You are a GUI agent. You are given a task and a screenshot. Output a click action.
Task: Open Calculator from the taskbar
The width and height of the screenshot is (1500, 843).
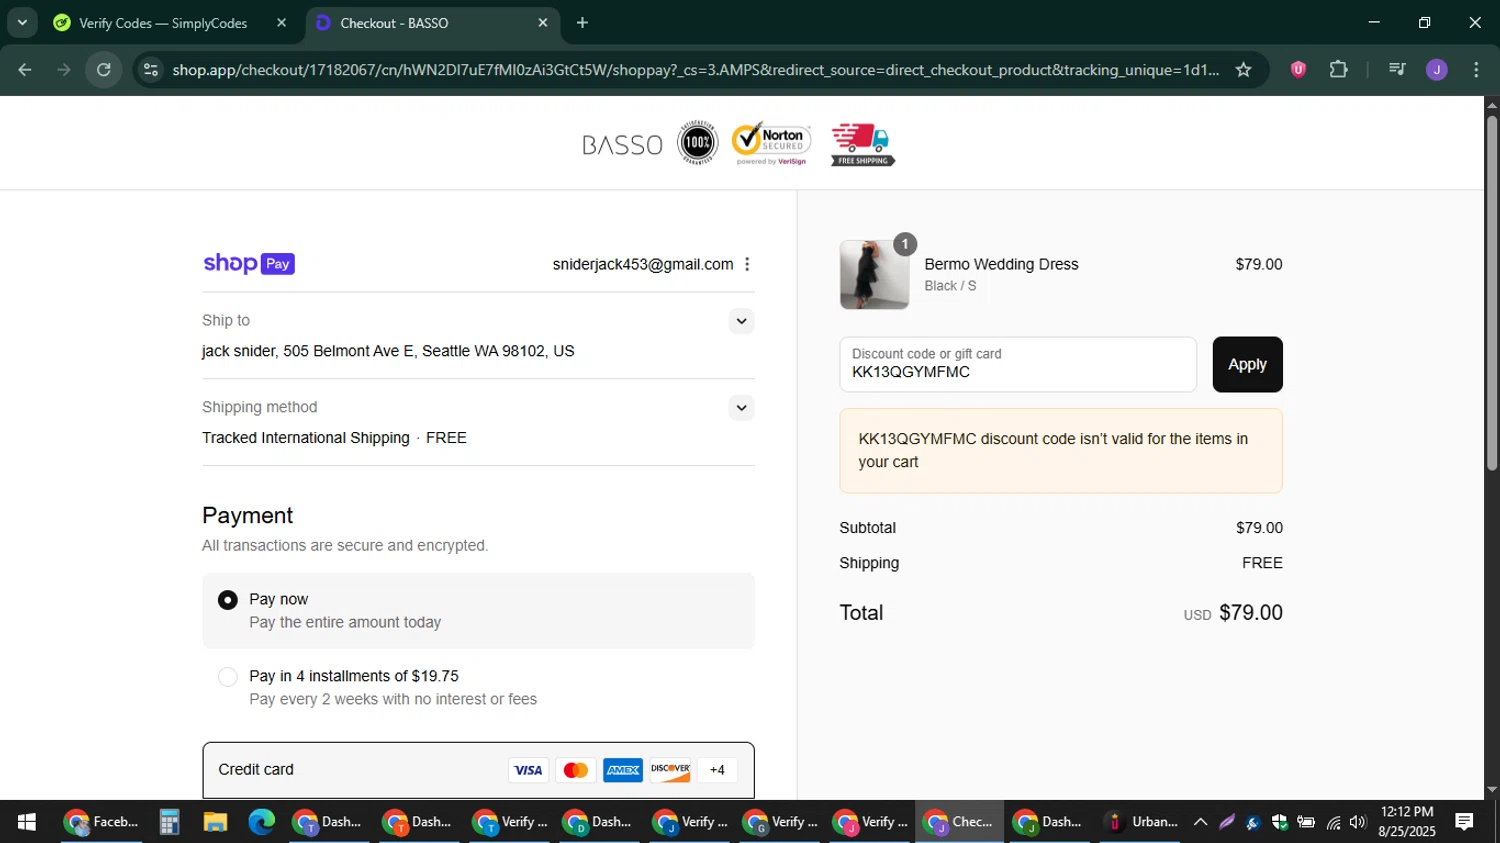169,822
